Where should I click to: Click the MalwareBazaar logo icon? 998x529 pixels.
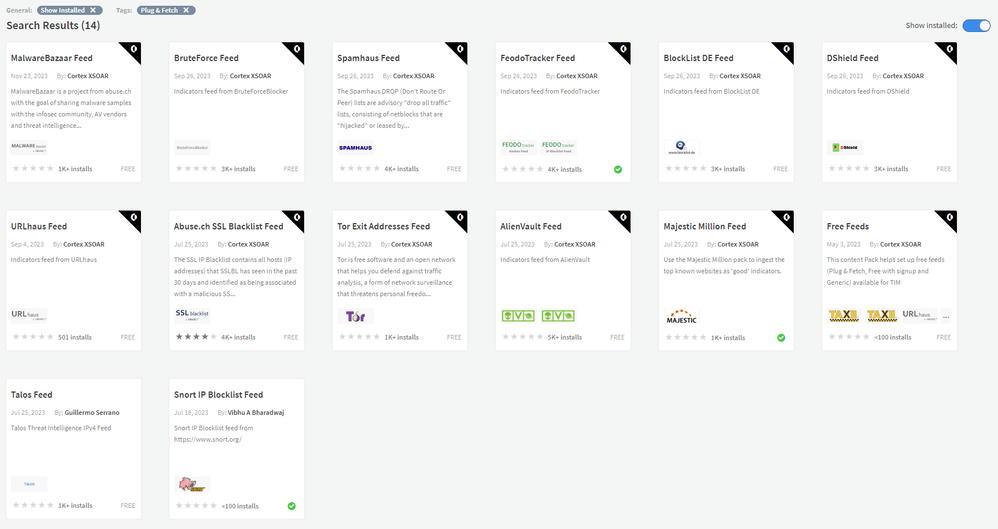pos(29,146)
